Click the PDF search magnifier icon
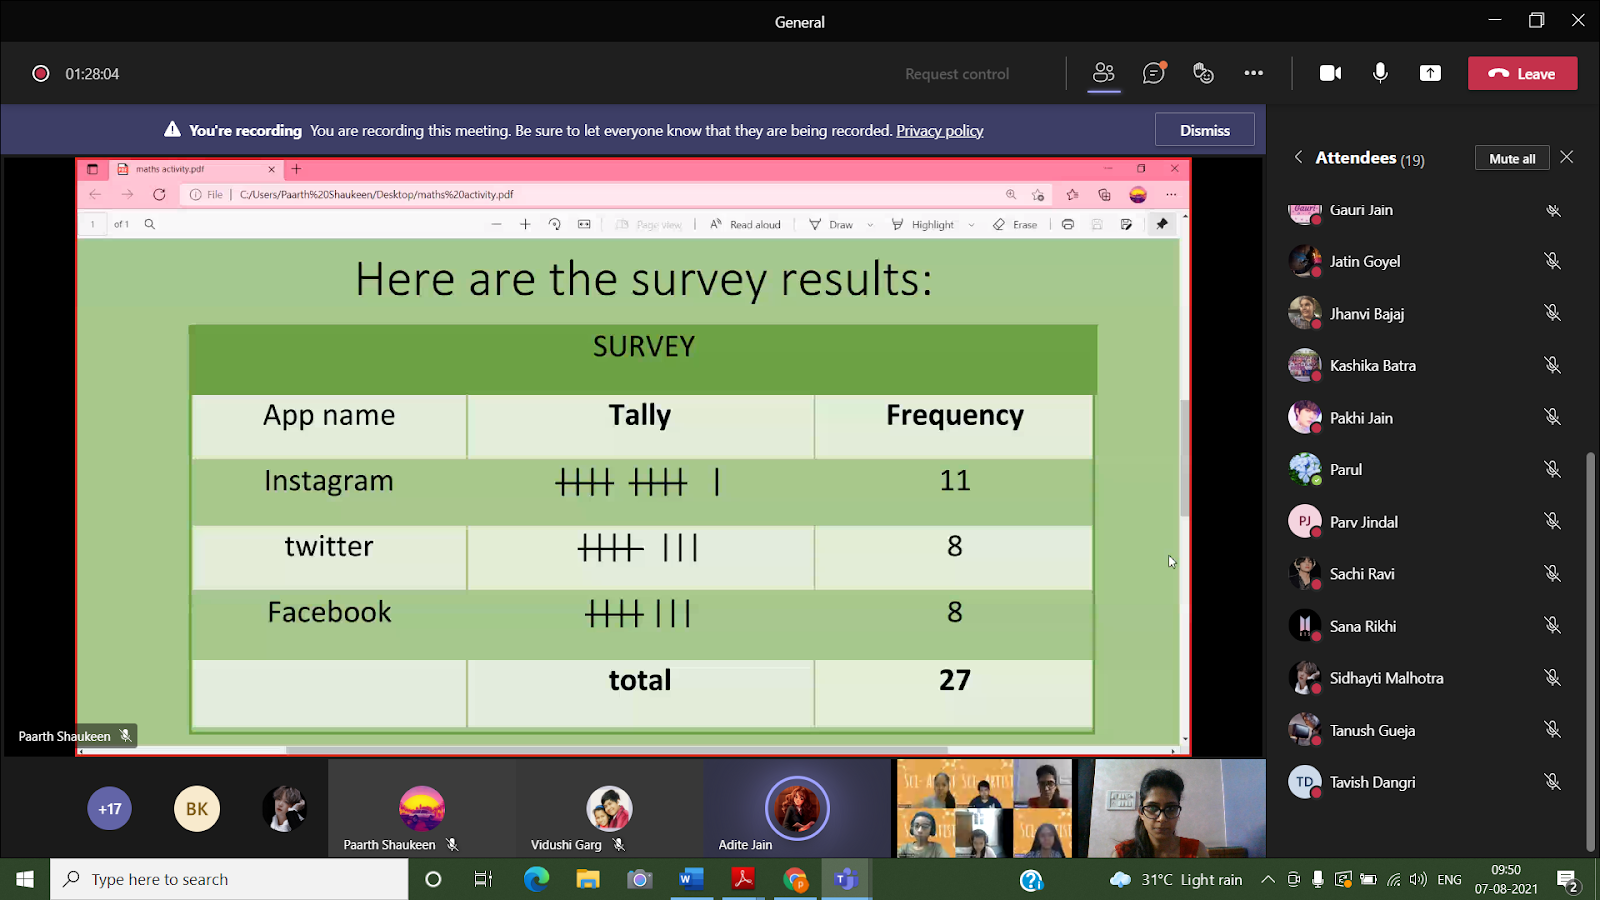The image size is (1600, 900). pyautogui.click(x=150, y=224)
